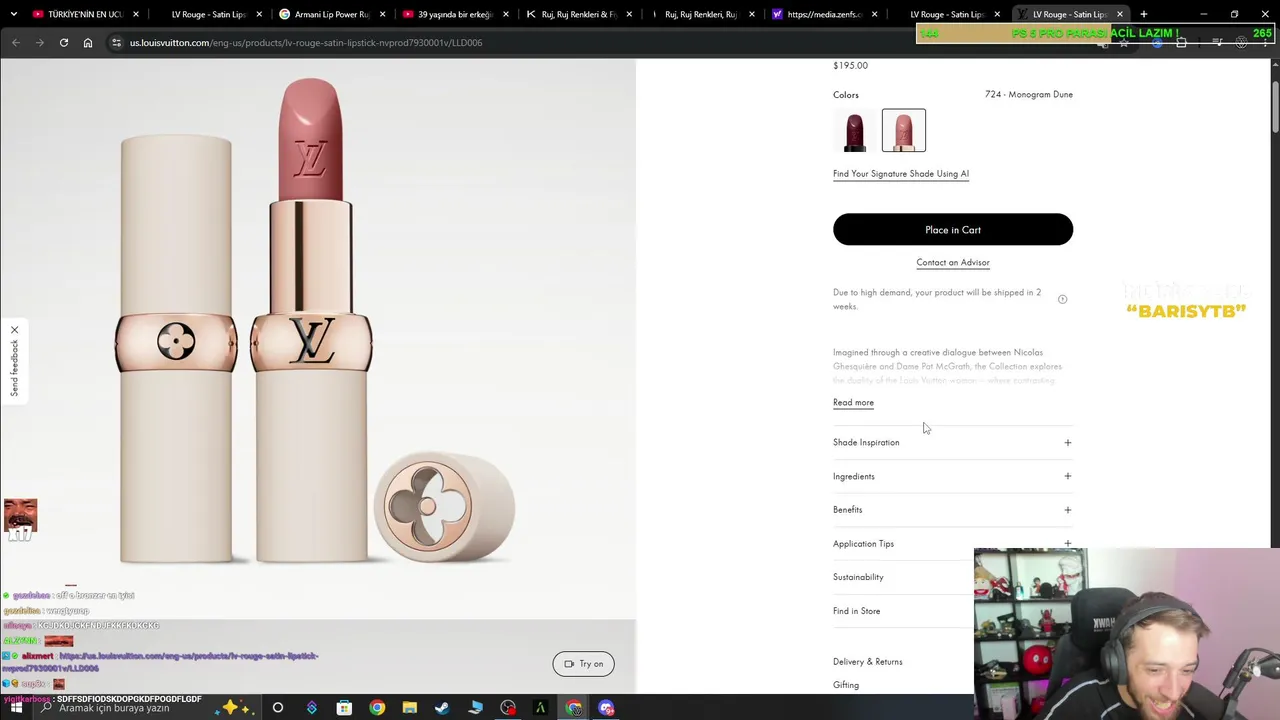Launch Microsoft Store from the taskbar

pyautogui.click(x=344, y=708)
